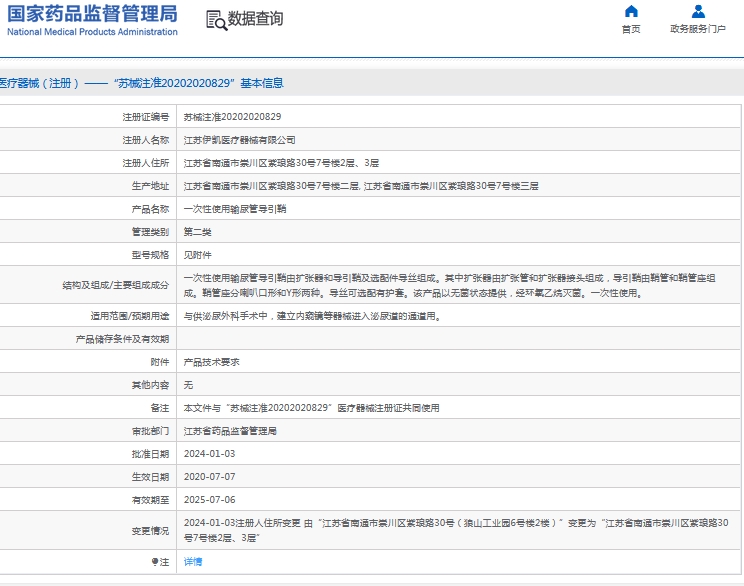Click the 备注 label
Image resolution: width=744 pixels, height=586 pixels.
[x=160, y=408]
